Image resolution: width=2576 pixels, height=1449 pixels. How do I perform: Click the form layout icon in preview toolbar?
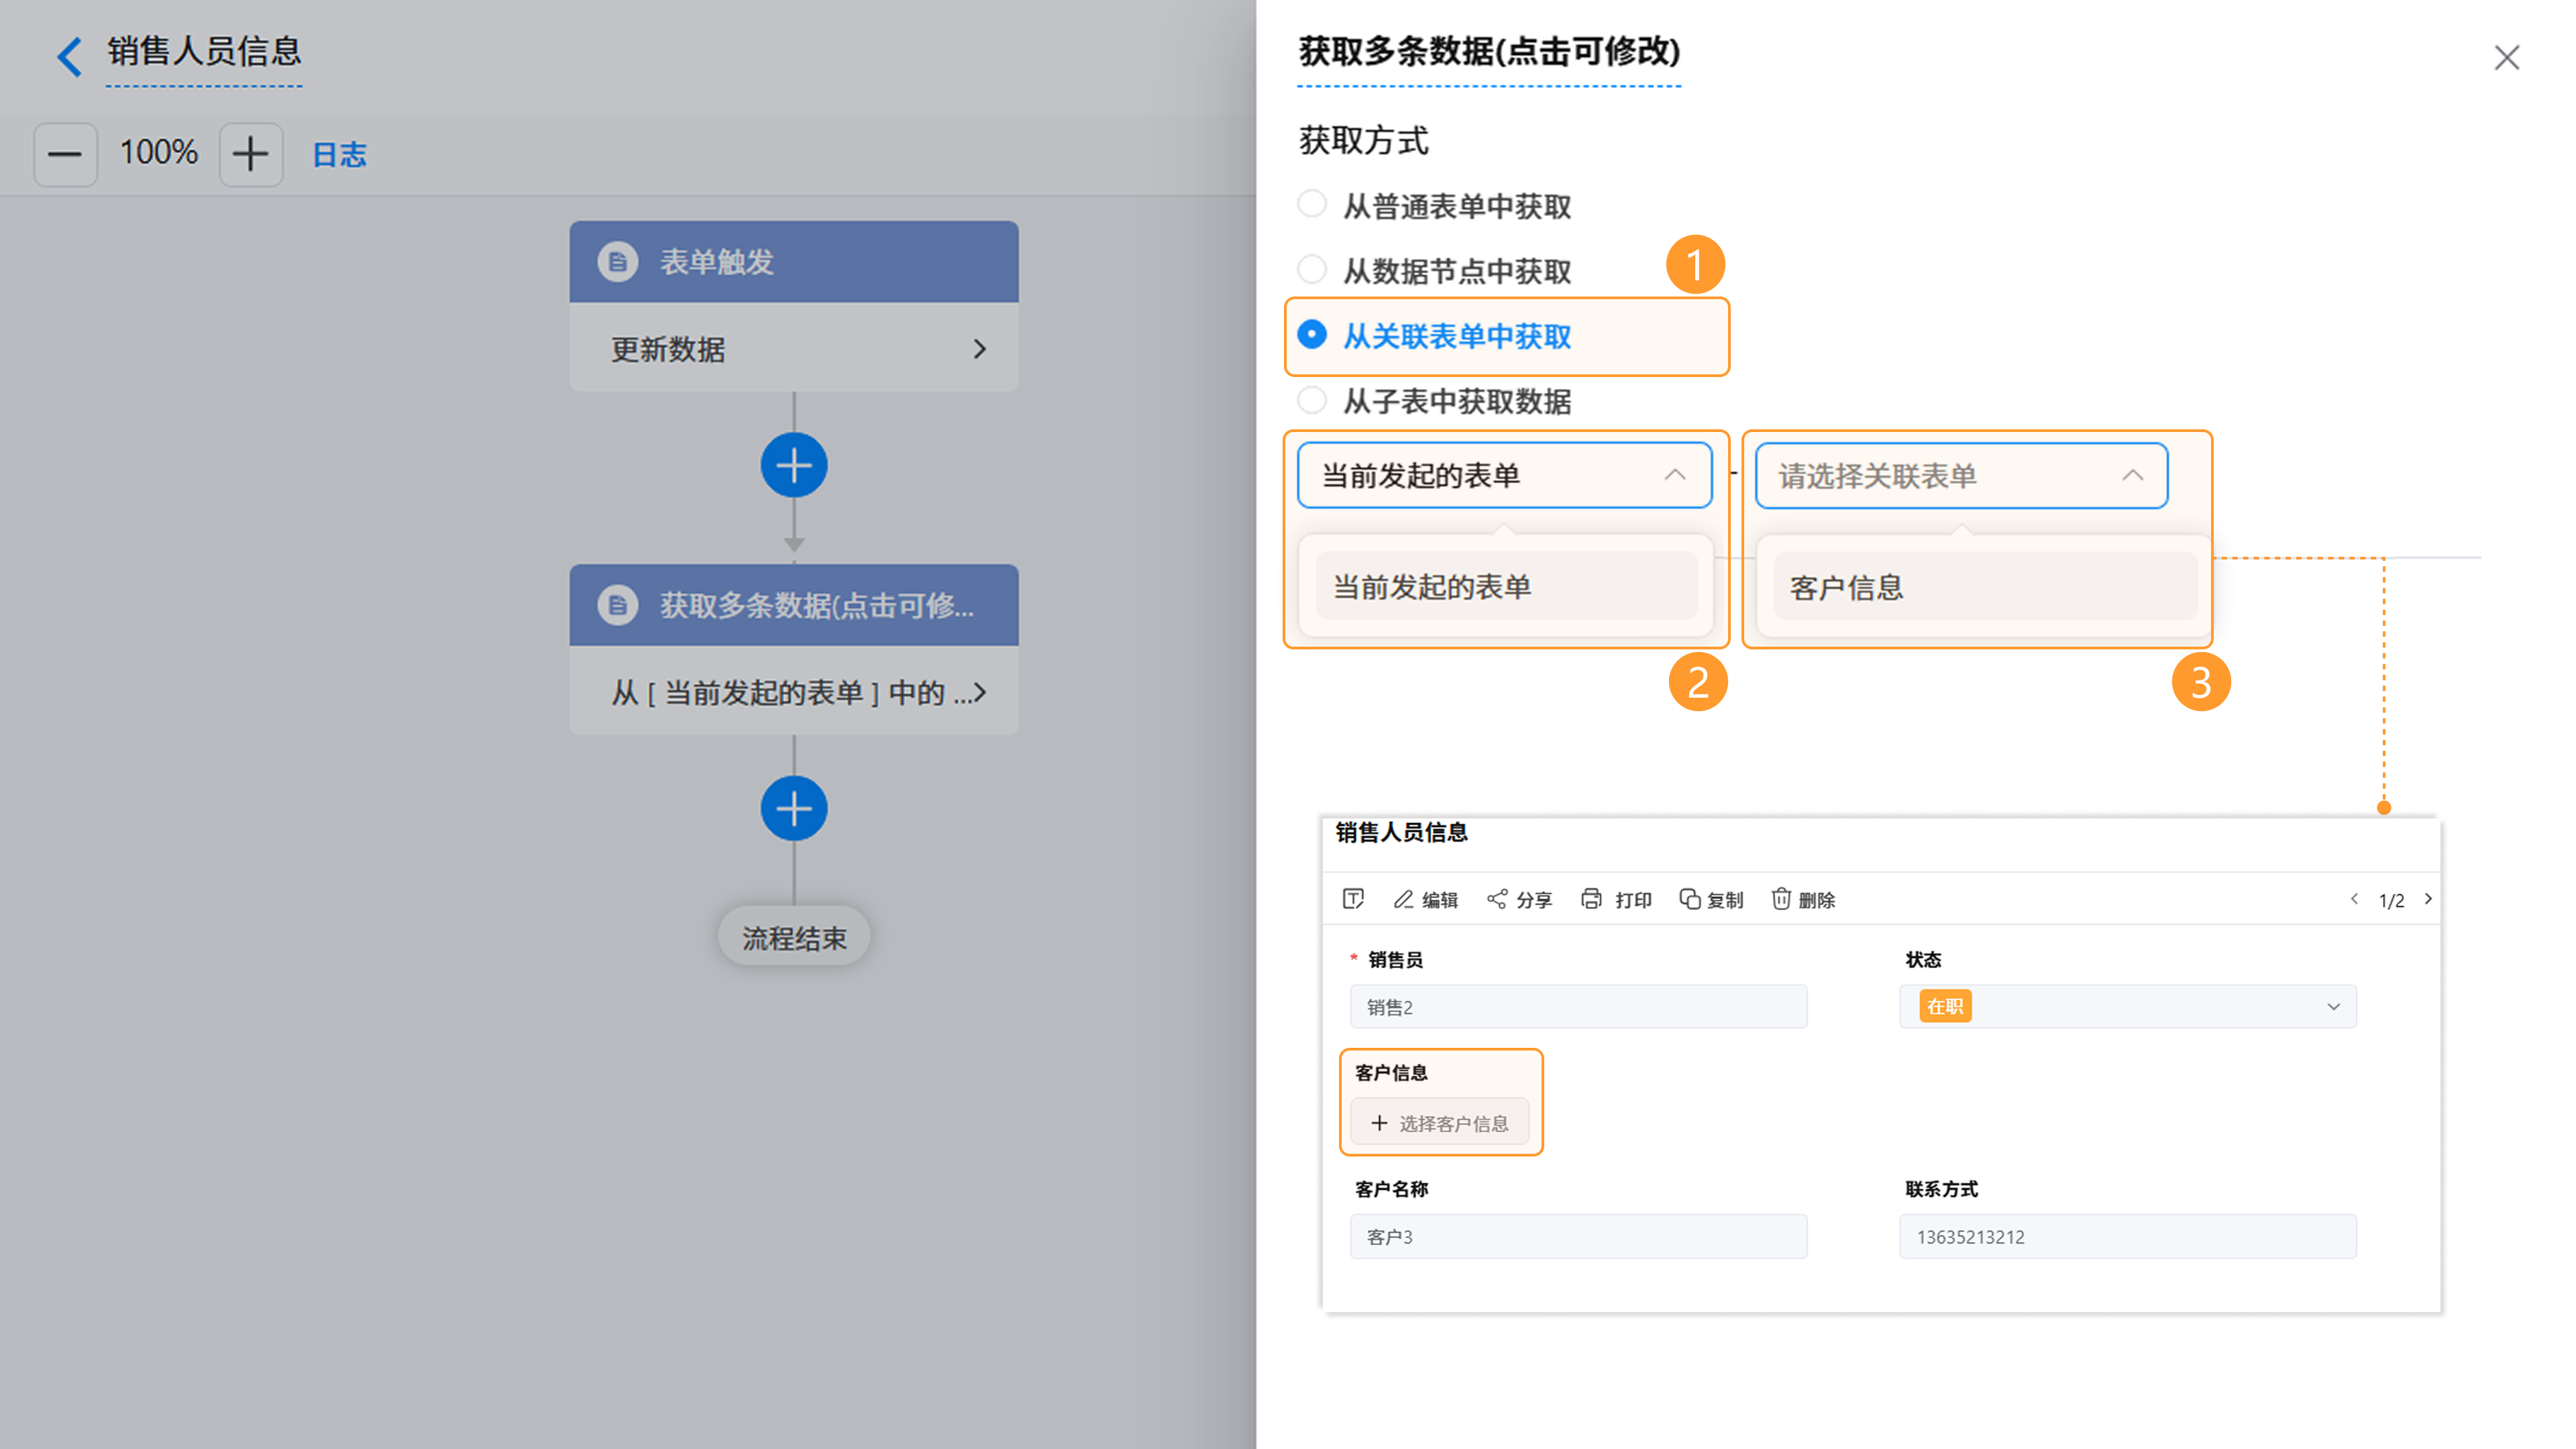click(x=1353, y=899)
